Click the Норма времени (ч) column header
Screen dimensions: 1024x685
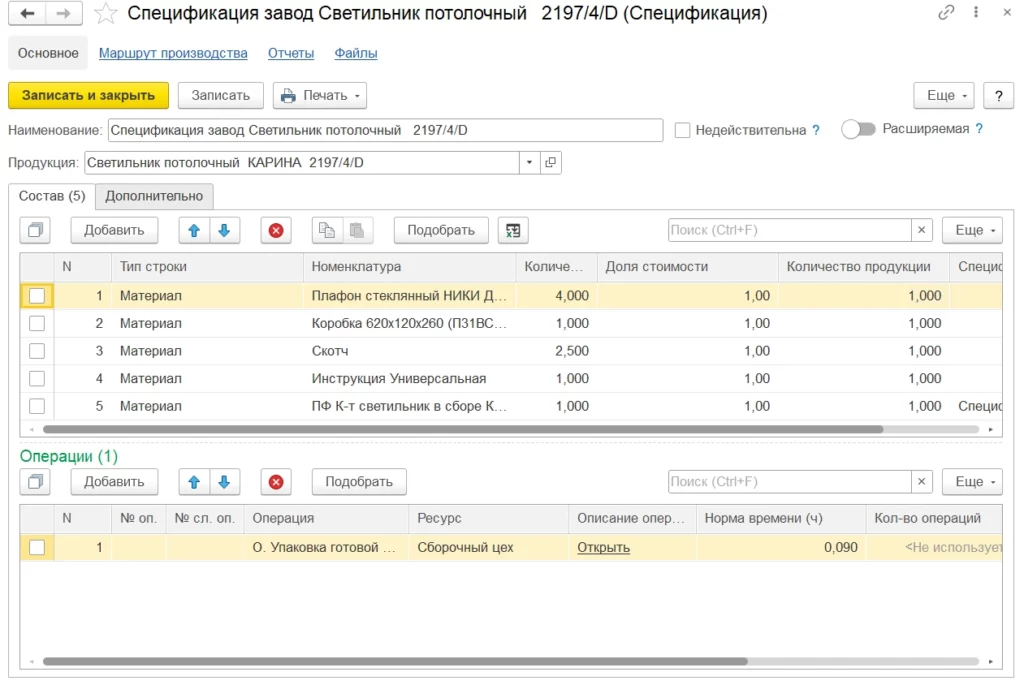[781, 518]
